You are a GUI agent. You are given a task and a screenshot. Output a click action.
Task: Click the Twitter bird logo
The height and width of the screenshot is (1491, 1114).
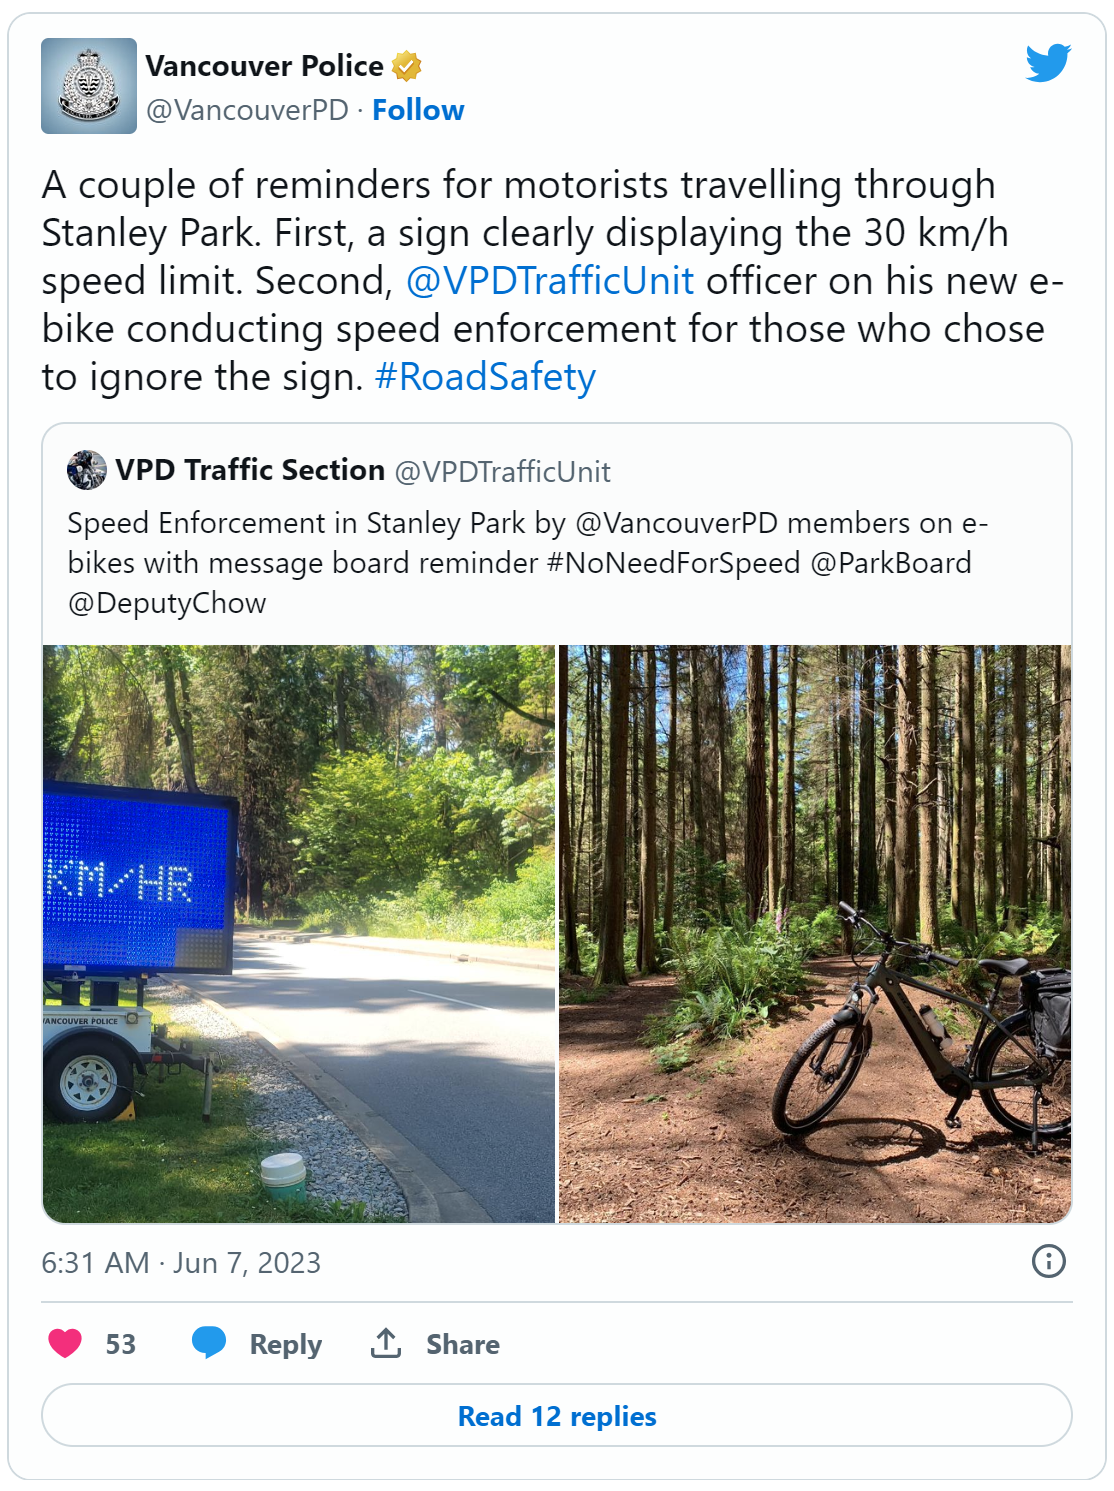click(x=1047, y=63)
